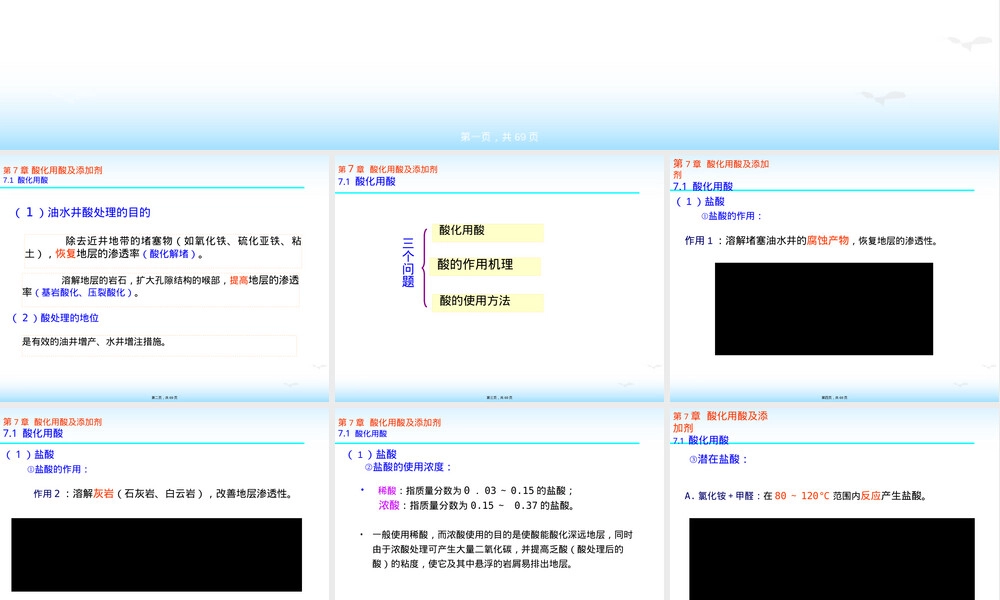
Task: Click the '第一页，共69页' page label on the top slide
Action: point(499,137)
